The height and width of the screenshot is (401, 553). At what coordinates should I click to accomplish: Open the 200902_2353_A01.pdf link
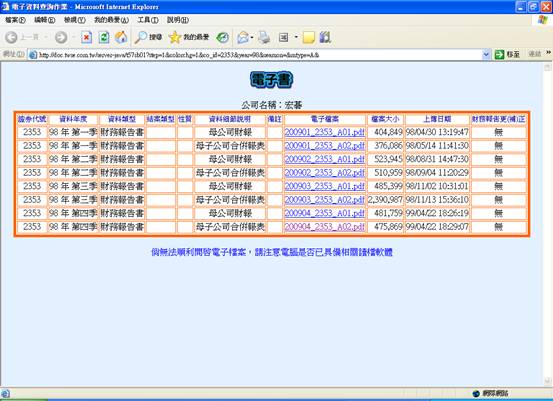click(x=324, y=159)
